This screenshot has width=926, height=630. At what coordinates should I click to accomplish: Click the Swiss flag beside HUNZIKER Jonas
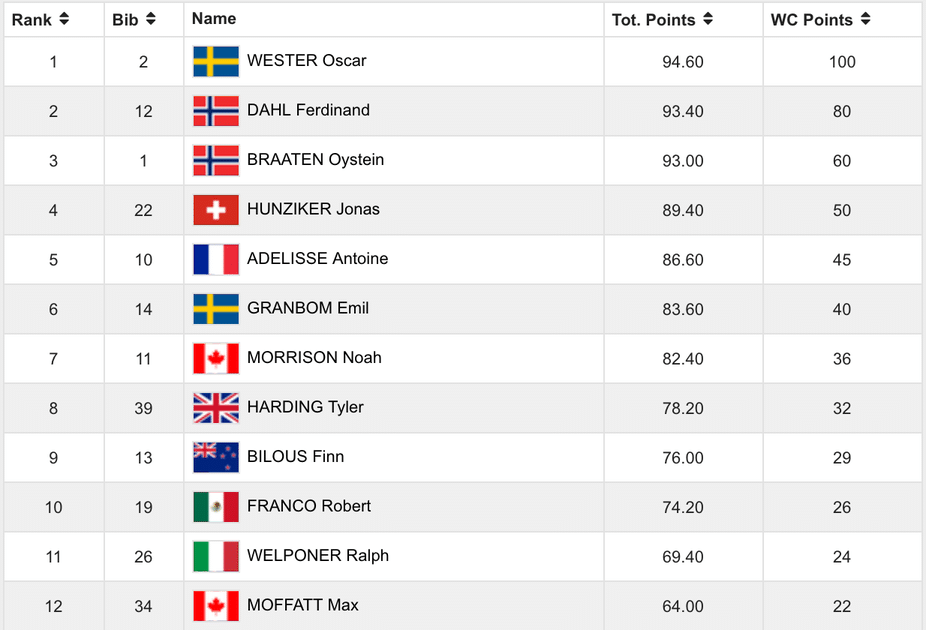pos(216,210)
